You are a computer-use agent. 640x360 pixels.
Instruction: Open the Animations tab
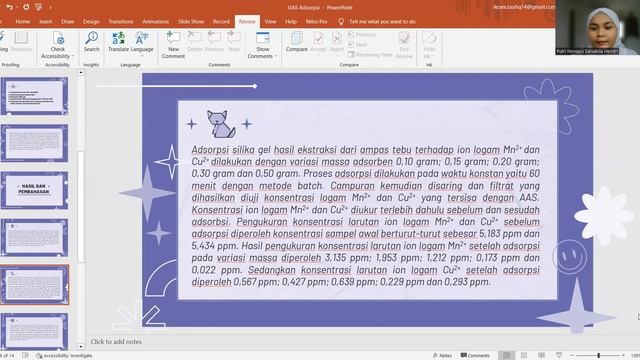point(156,22)
